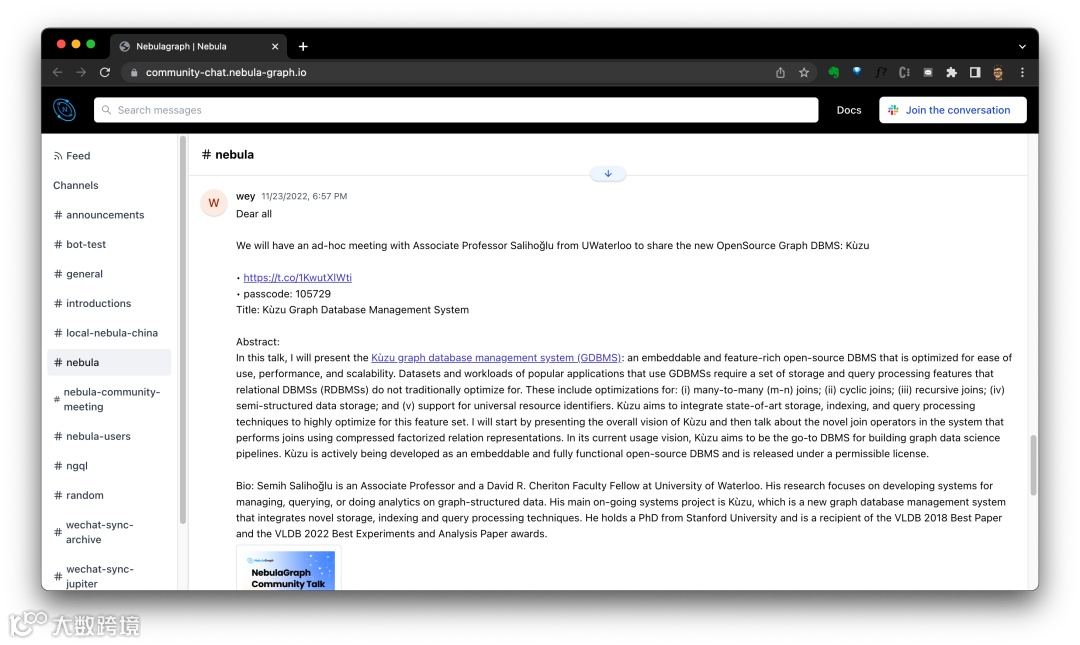Click the username wey
The height and width of the screenshot is (645, 1080).
coord(245,196)
